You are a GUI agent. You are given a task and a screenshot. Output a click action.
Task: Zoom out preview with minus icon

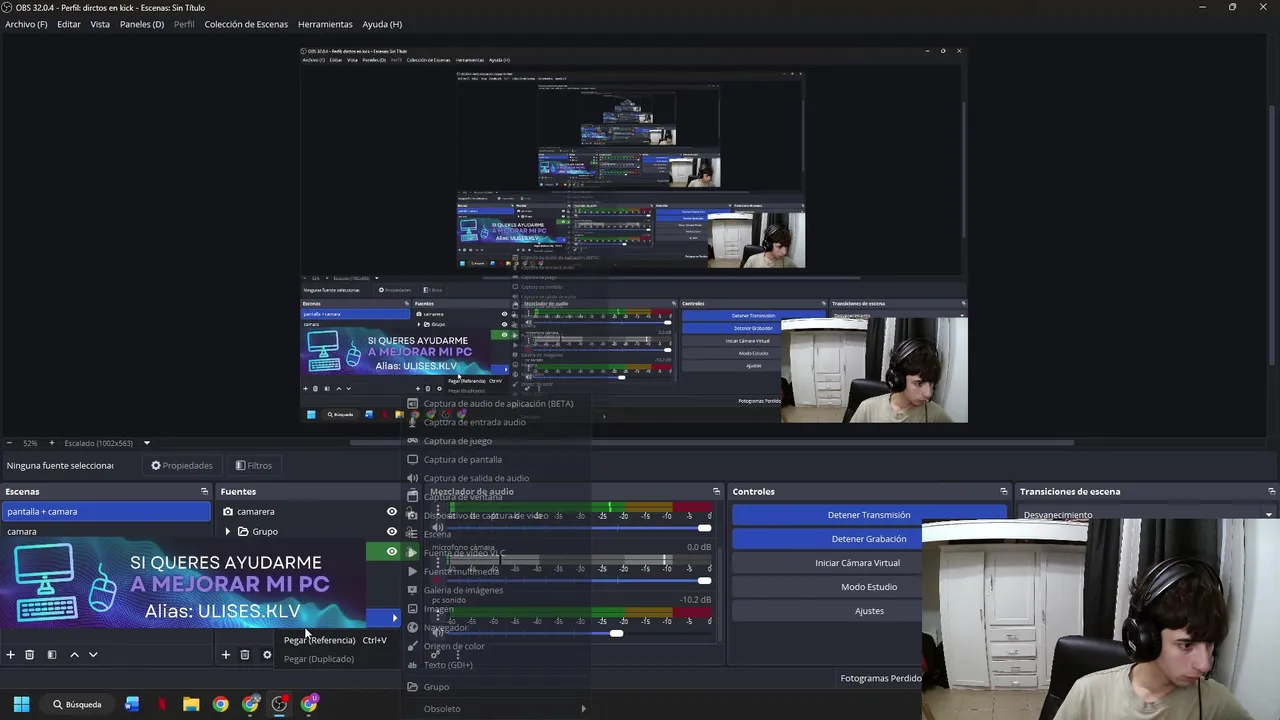pos(10,443)
